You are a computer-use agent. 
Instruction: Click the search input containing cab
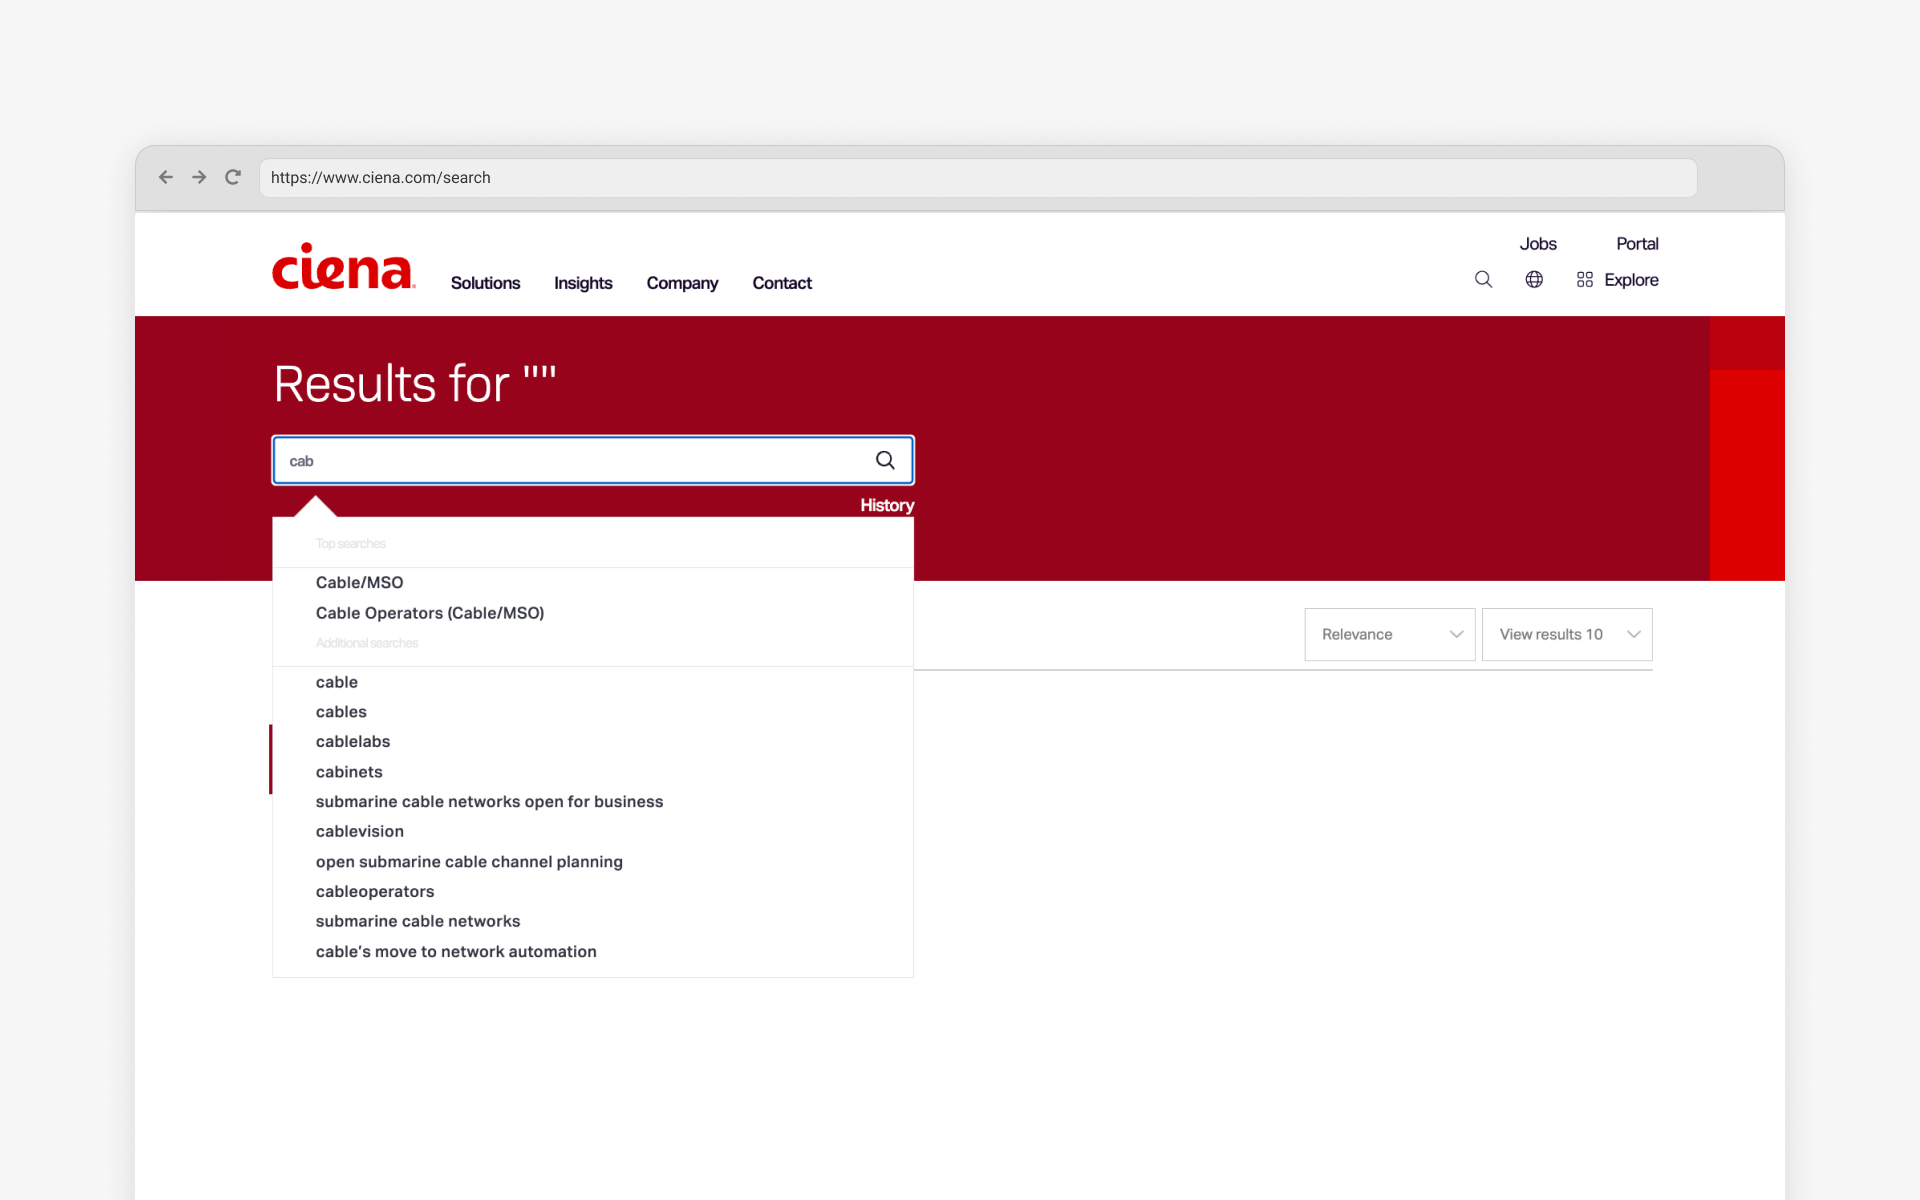pos(560,460)
